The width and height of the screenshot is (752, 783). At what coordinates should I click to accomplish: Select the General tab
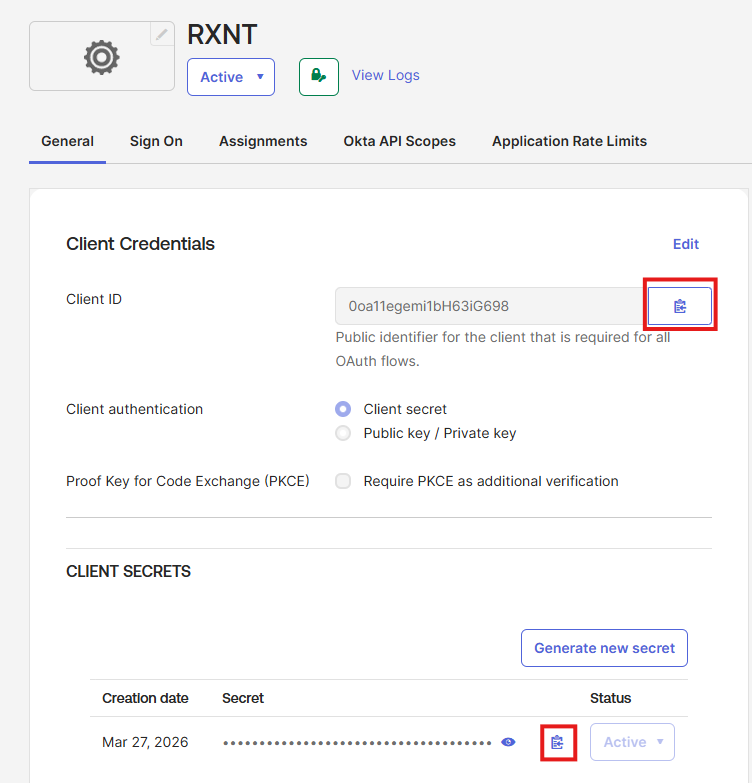(x=67, y=141)
